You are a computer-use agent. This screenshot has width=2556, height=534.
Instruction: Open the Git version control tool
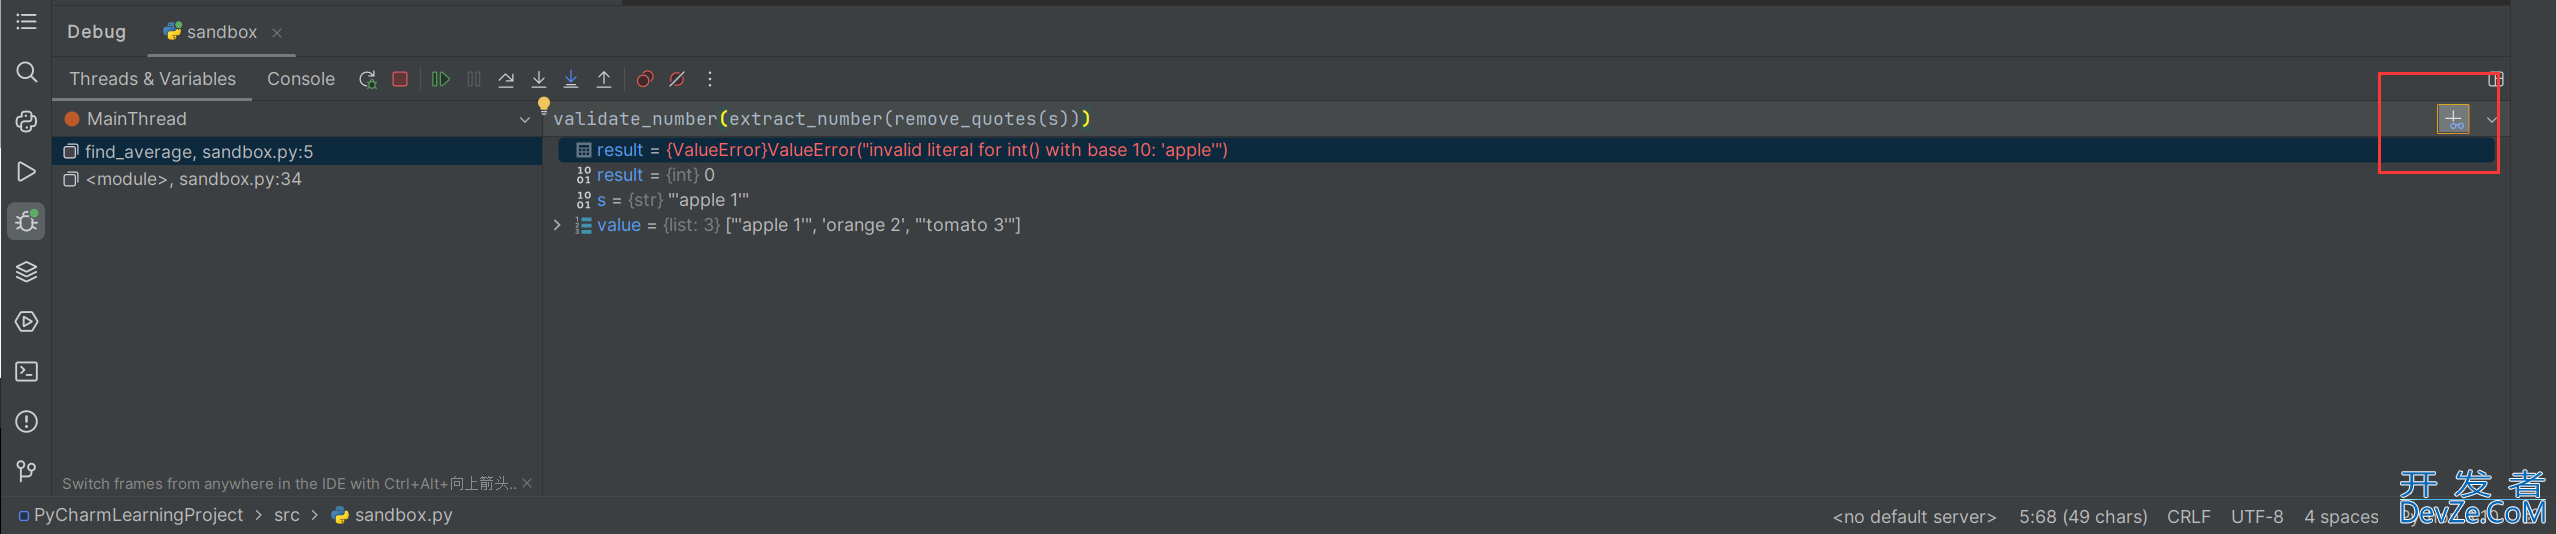27,471
